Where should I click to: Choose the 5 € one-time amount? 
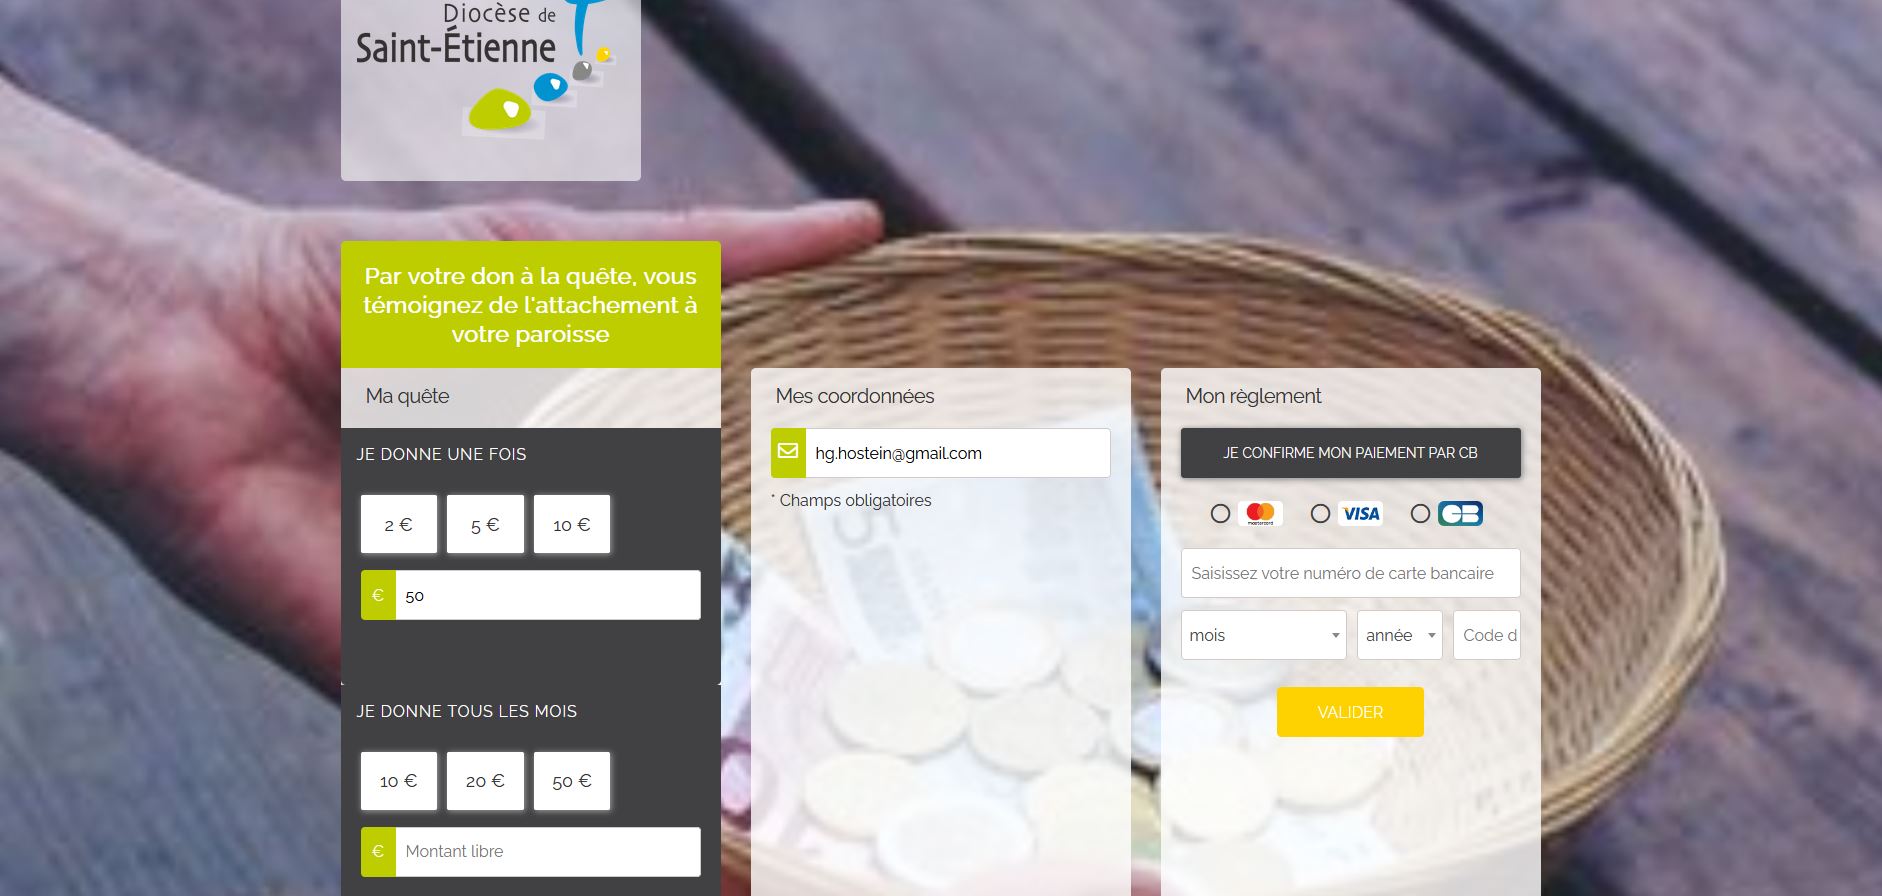pyautogui.click(x=485, y=524)
